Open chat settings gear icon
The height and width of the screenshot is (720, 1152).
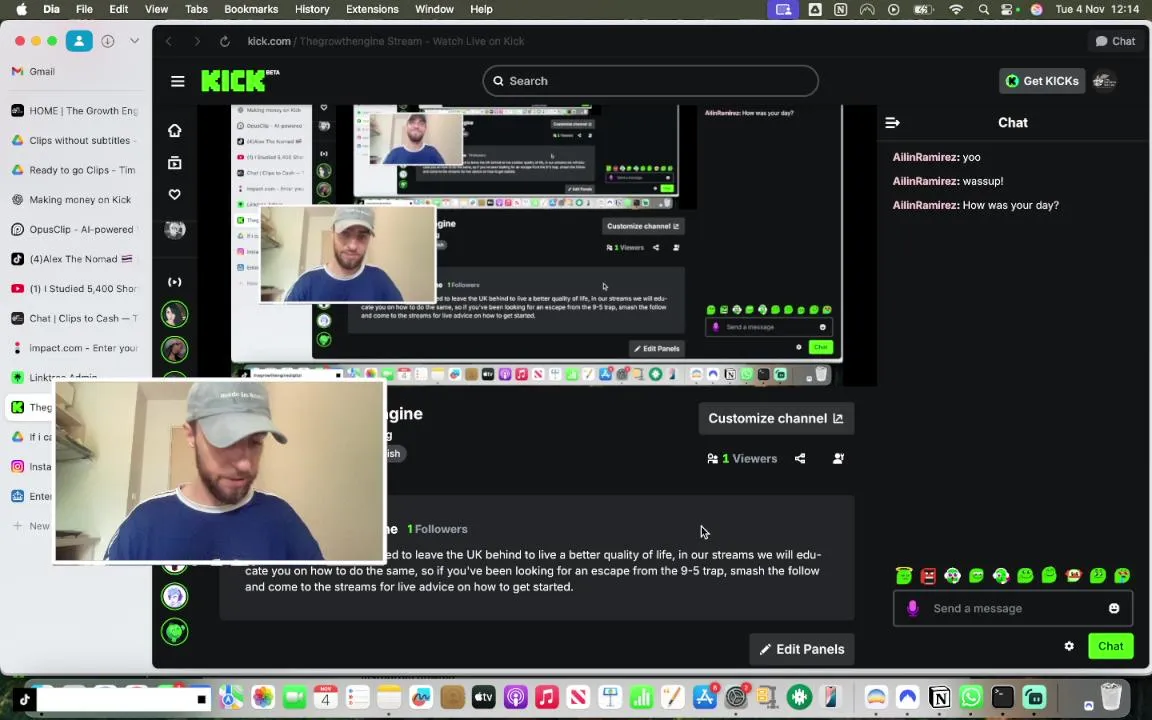[x=1069, y=646]
